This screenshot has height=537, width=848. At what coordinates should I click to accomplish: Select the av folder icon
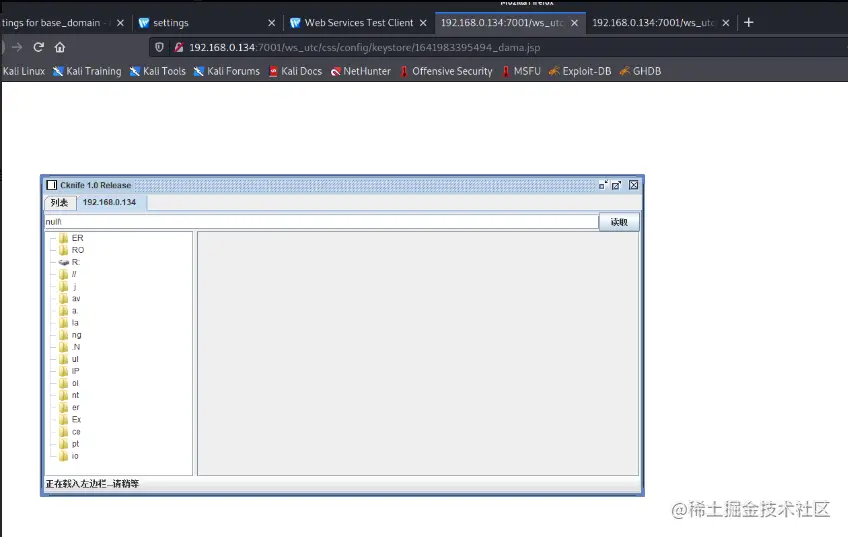click(x=63, y=299)
